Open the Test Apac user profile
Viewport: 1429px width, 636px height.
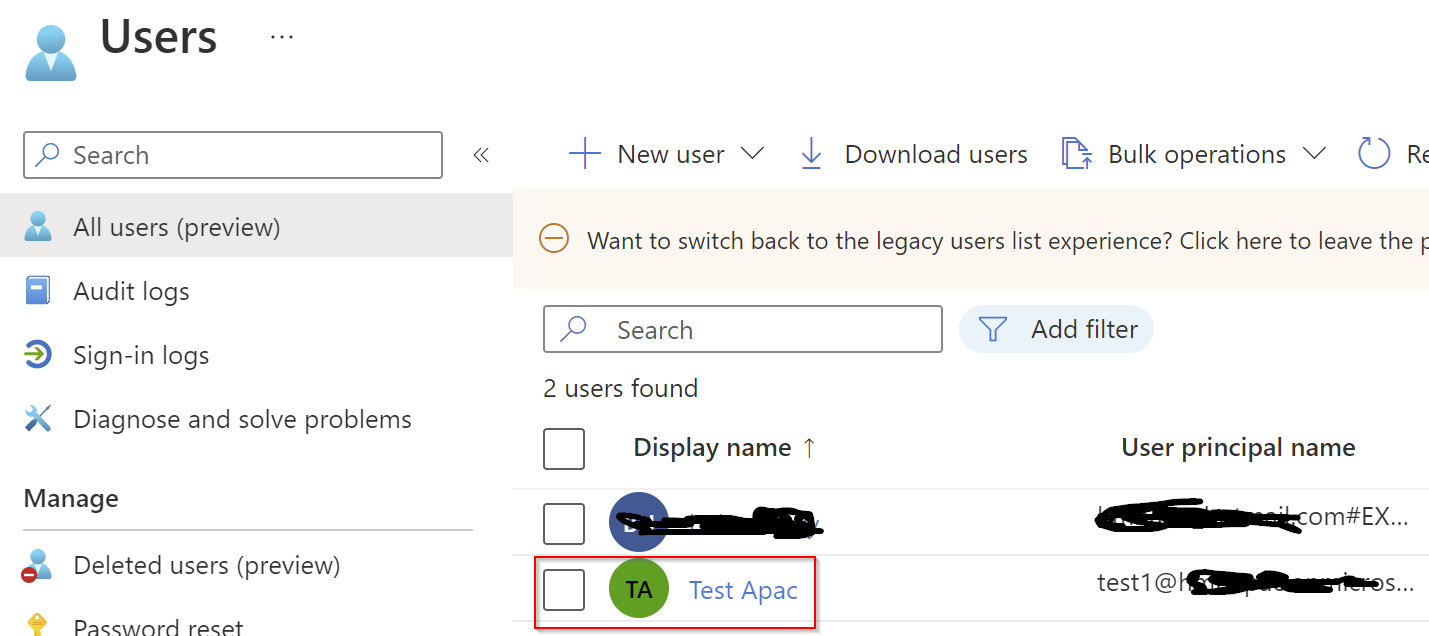[x=743, y=590]
